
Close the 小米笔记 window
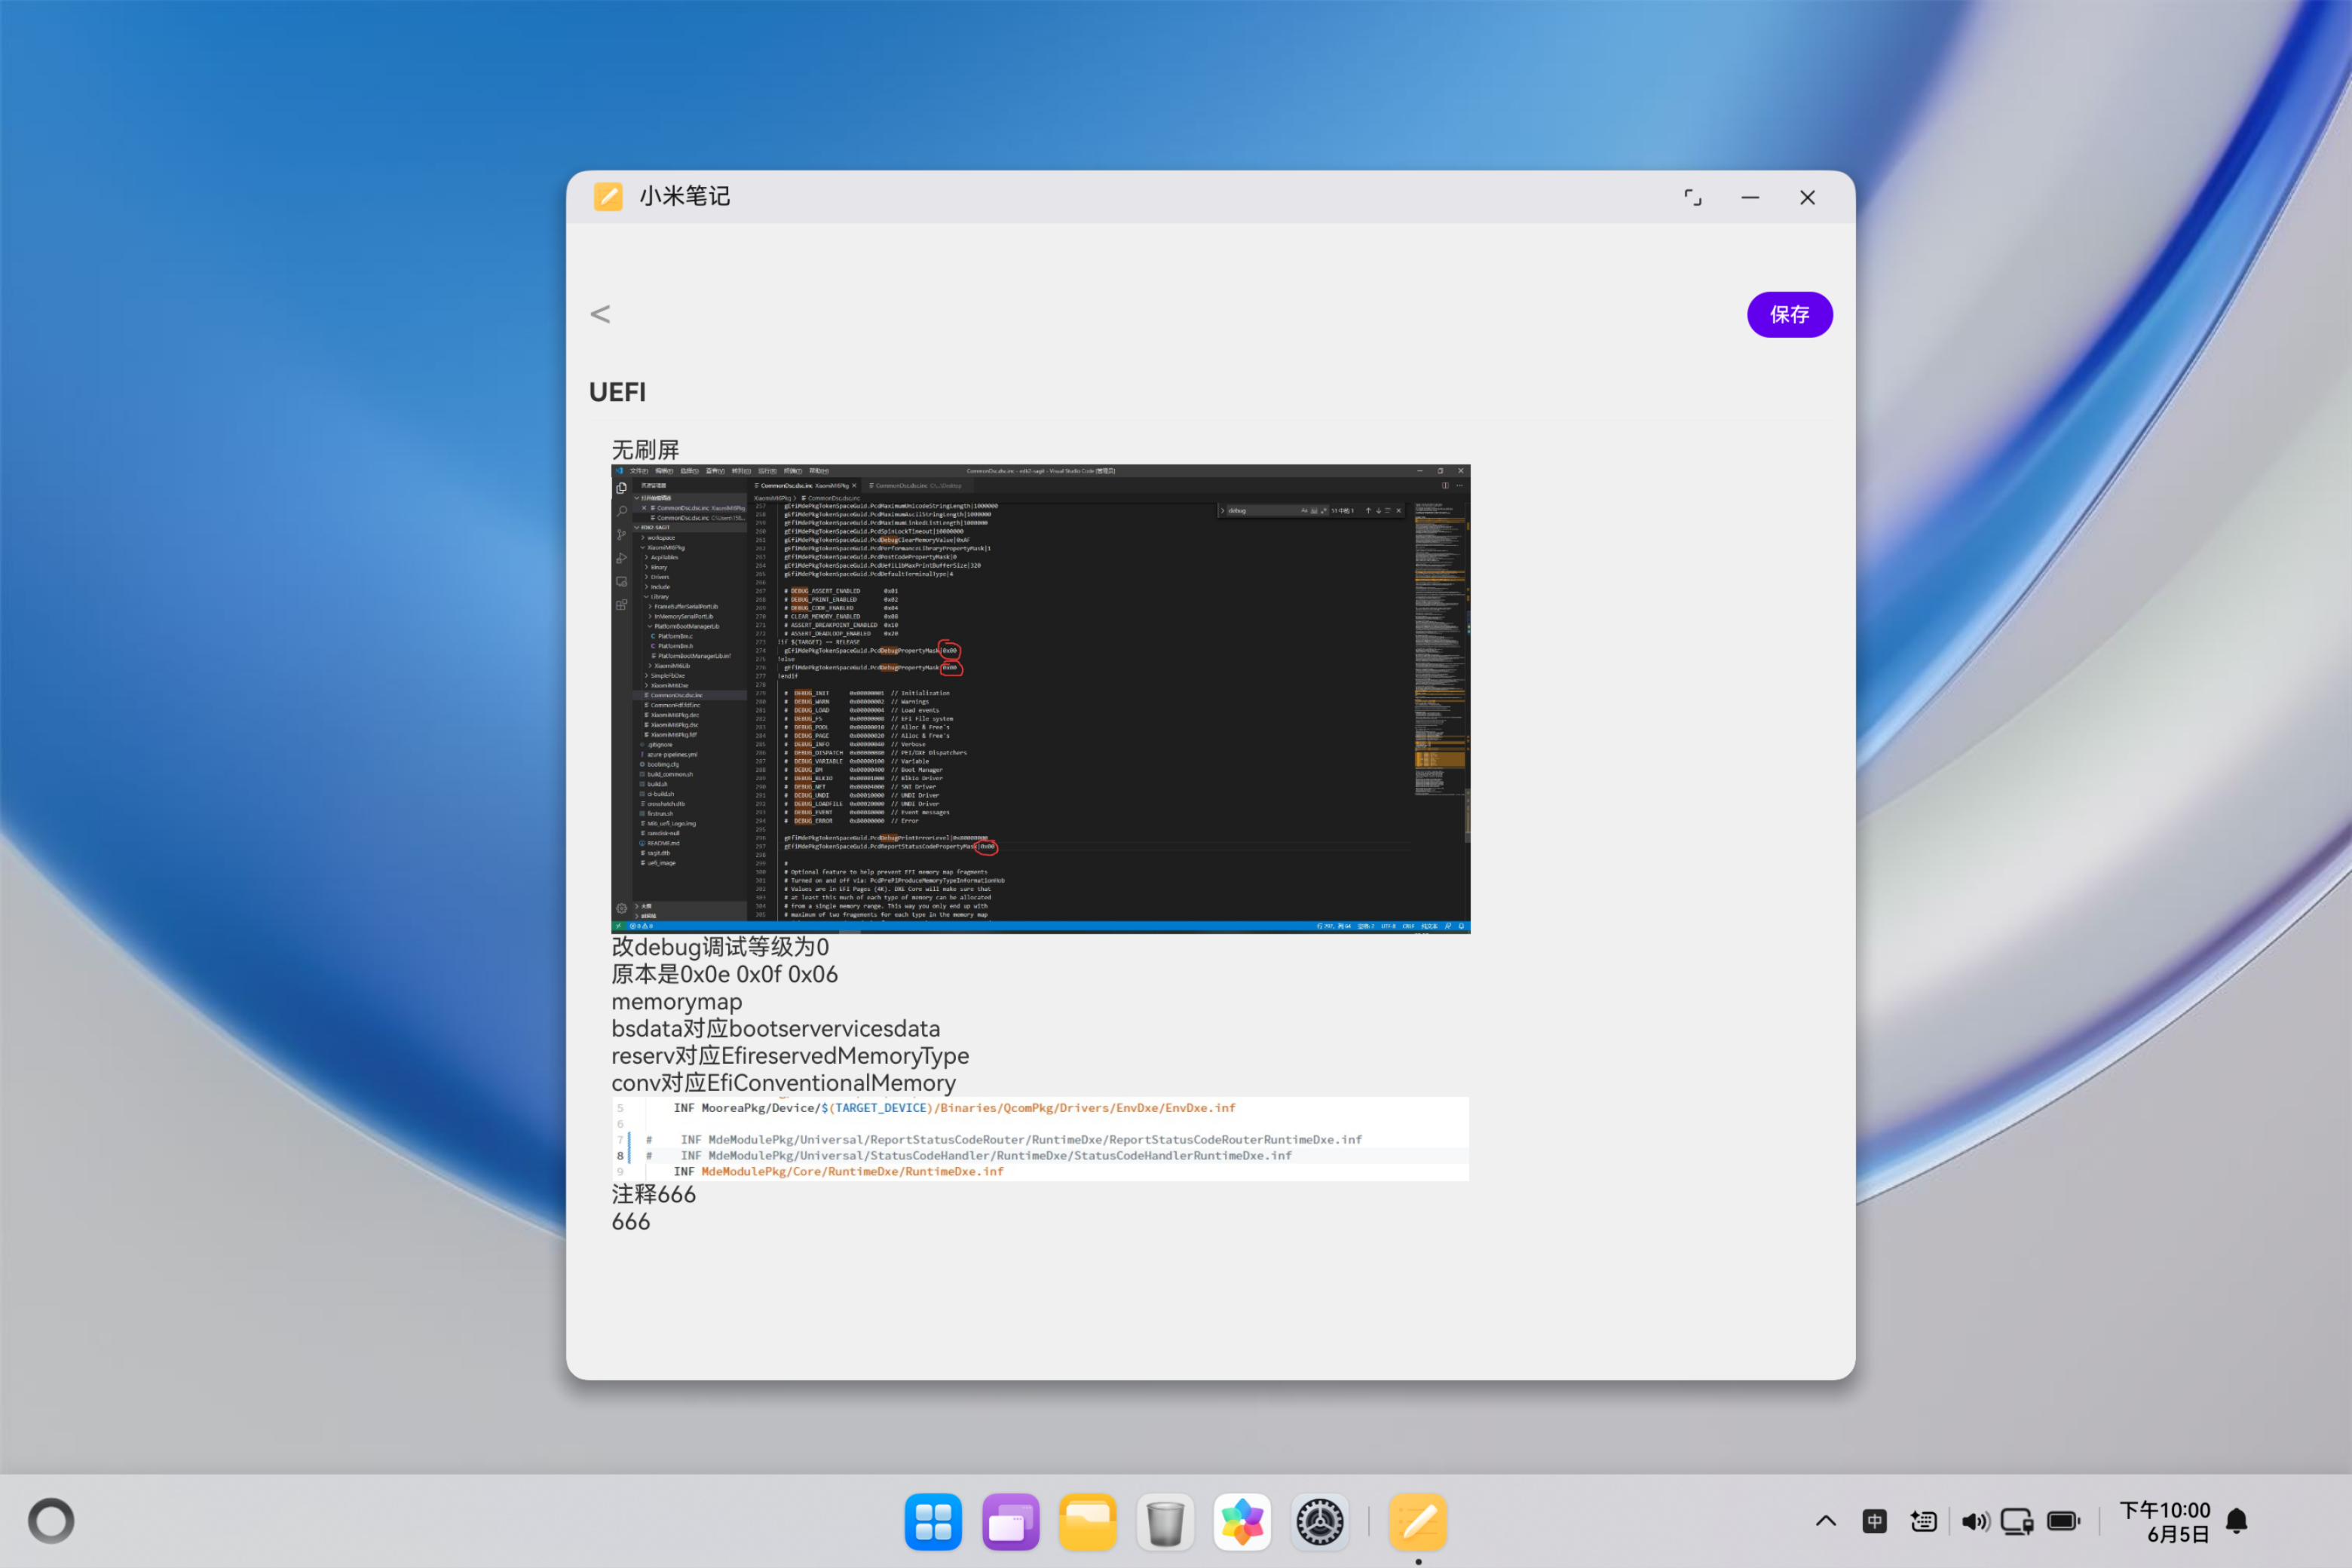tap(1807, 197)
